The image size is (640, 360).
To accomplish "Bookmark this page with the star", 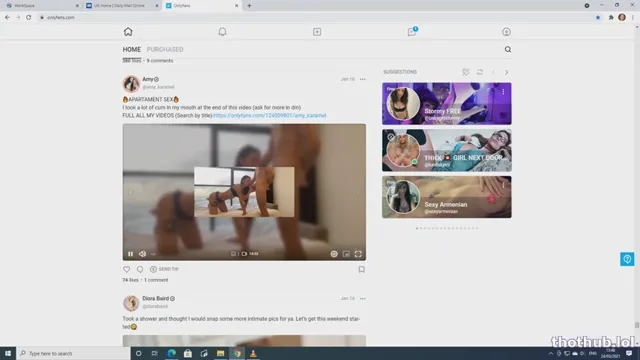I will pyautogui.click(x=598, y=18).
